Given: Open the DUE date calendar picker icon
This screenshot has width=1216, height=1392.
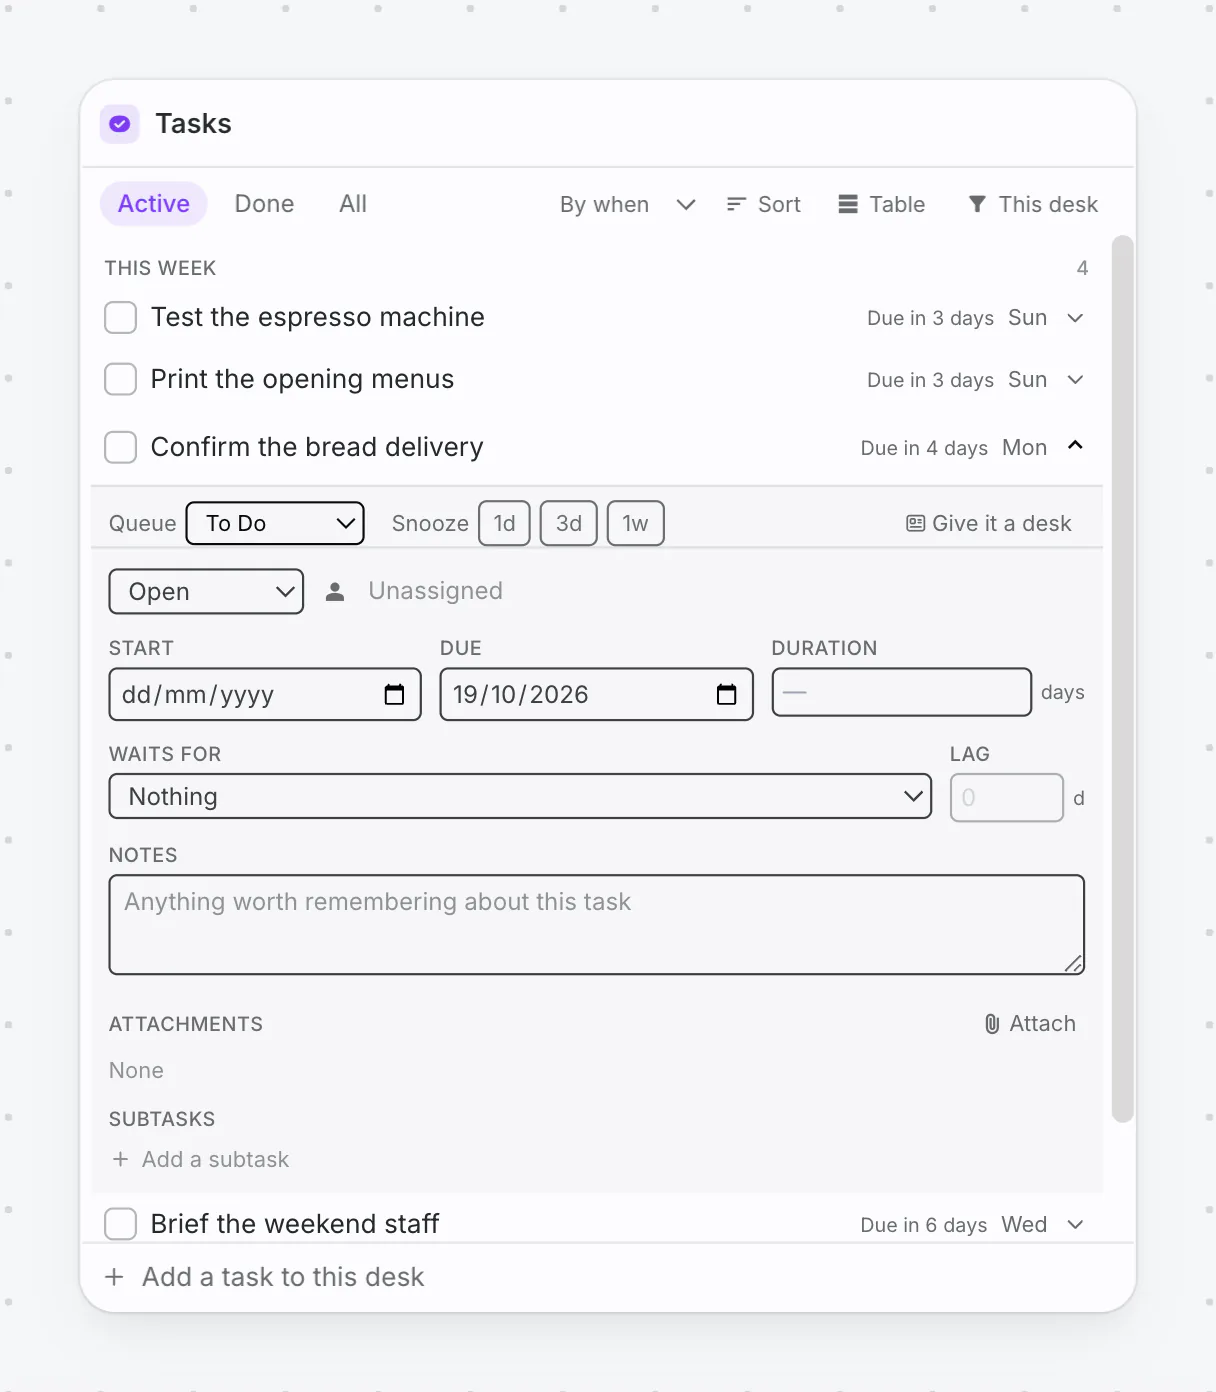Looking at the screenshot, I should (x=727, y=694).
